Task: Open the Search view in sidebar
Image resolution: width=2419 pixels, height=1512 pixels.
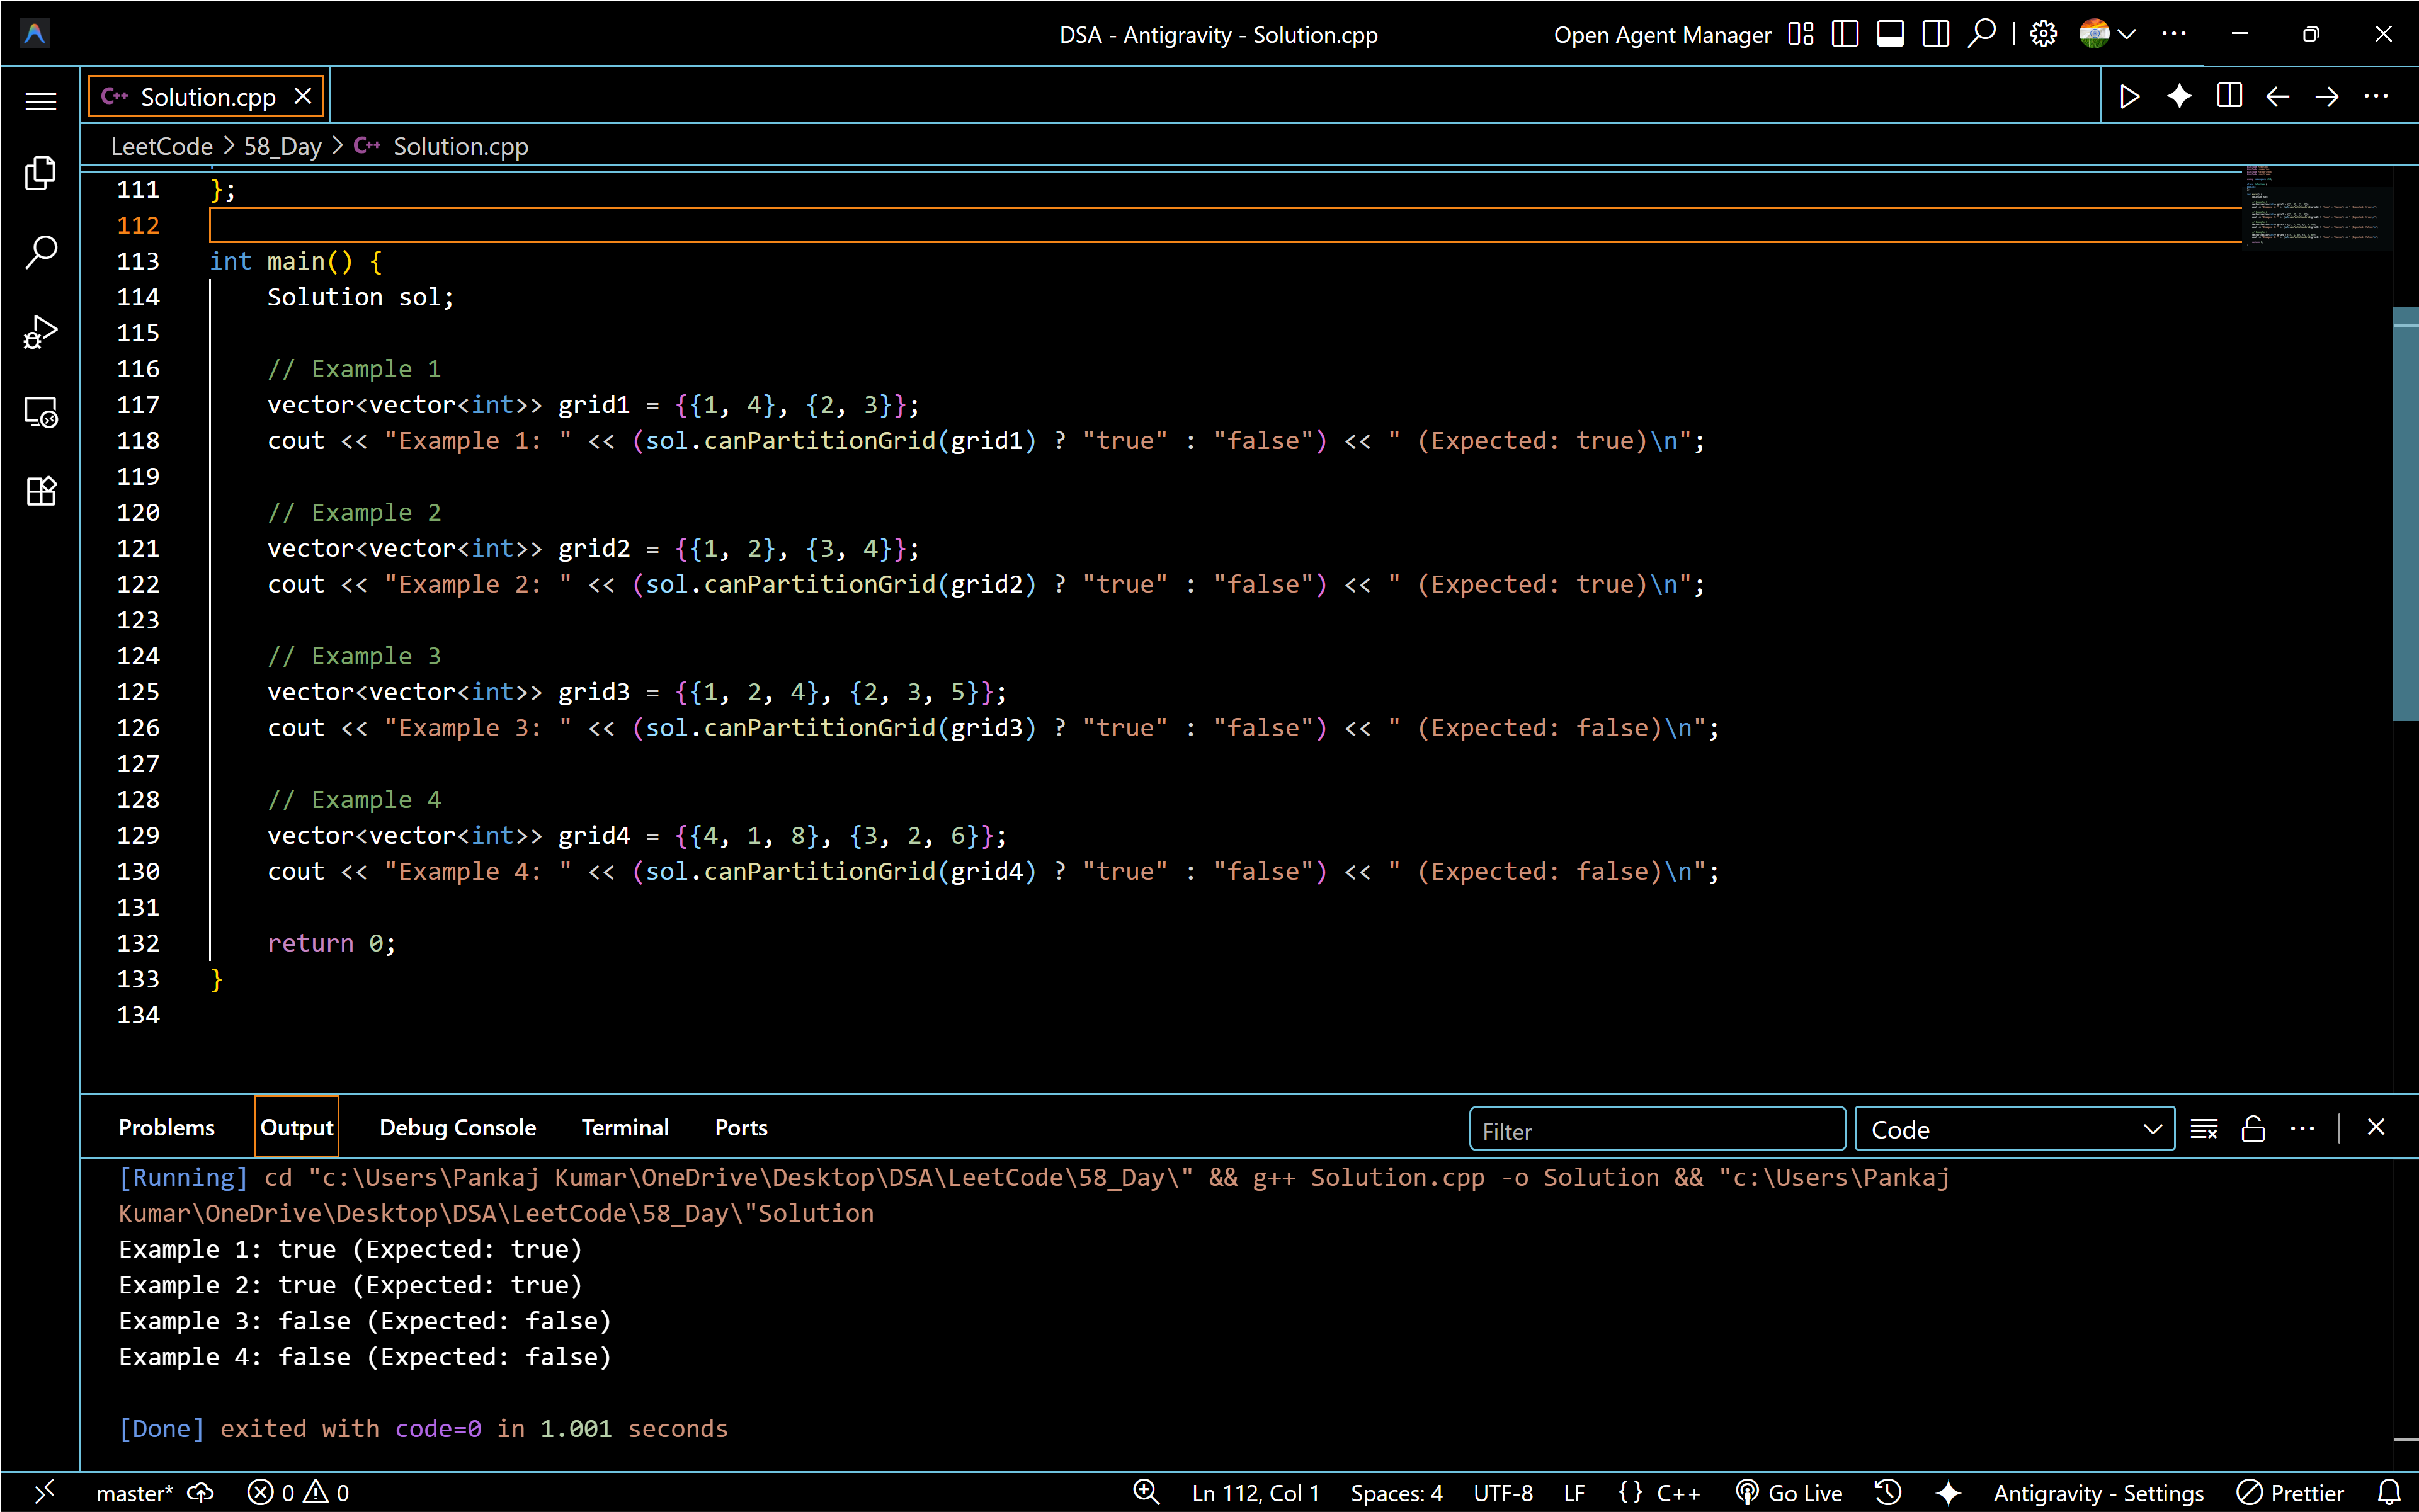Action: [40, 252]
